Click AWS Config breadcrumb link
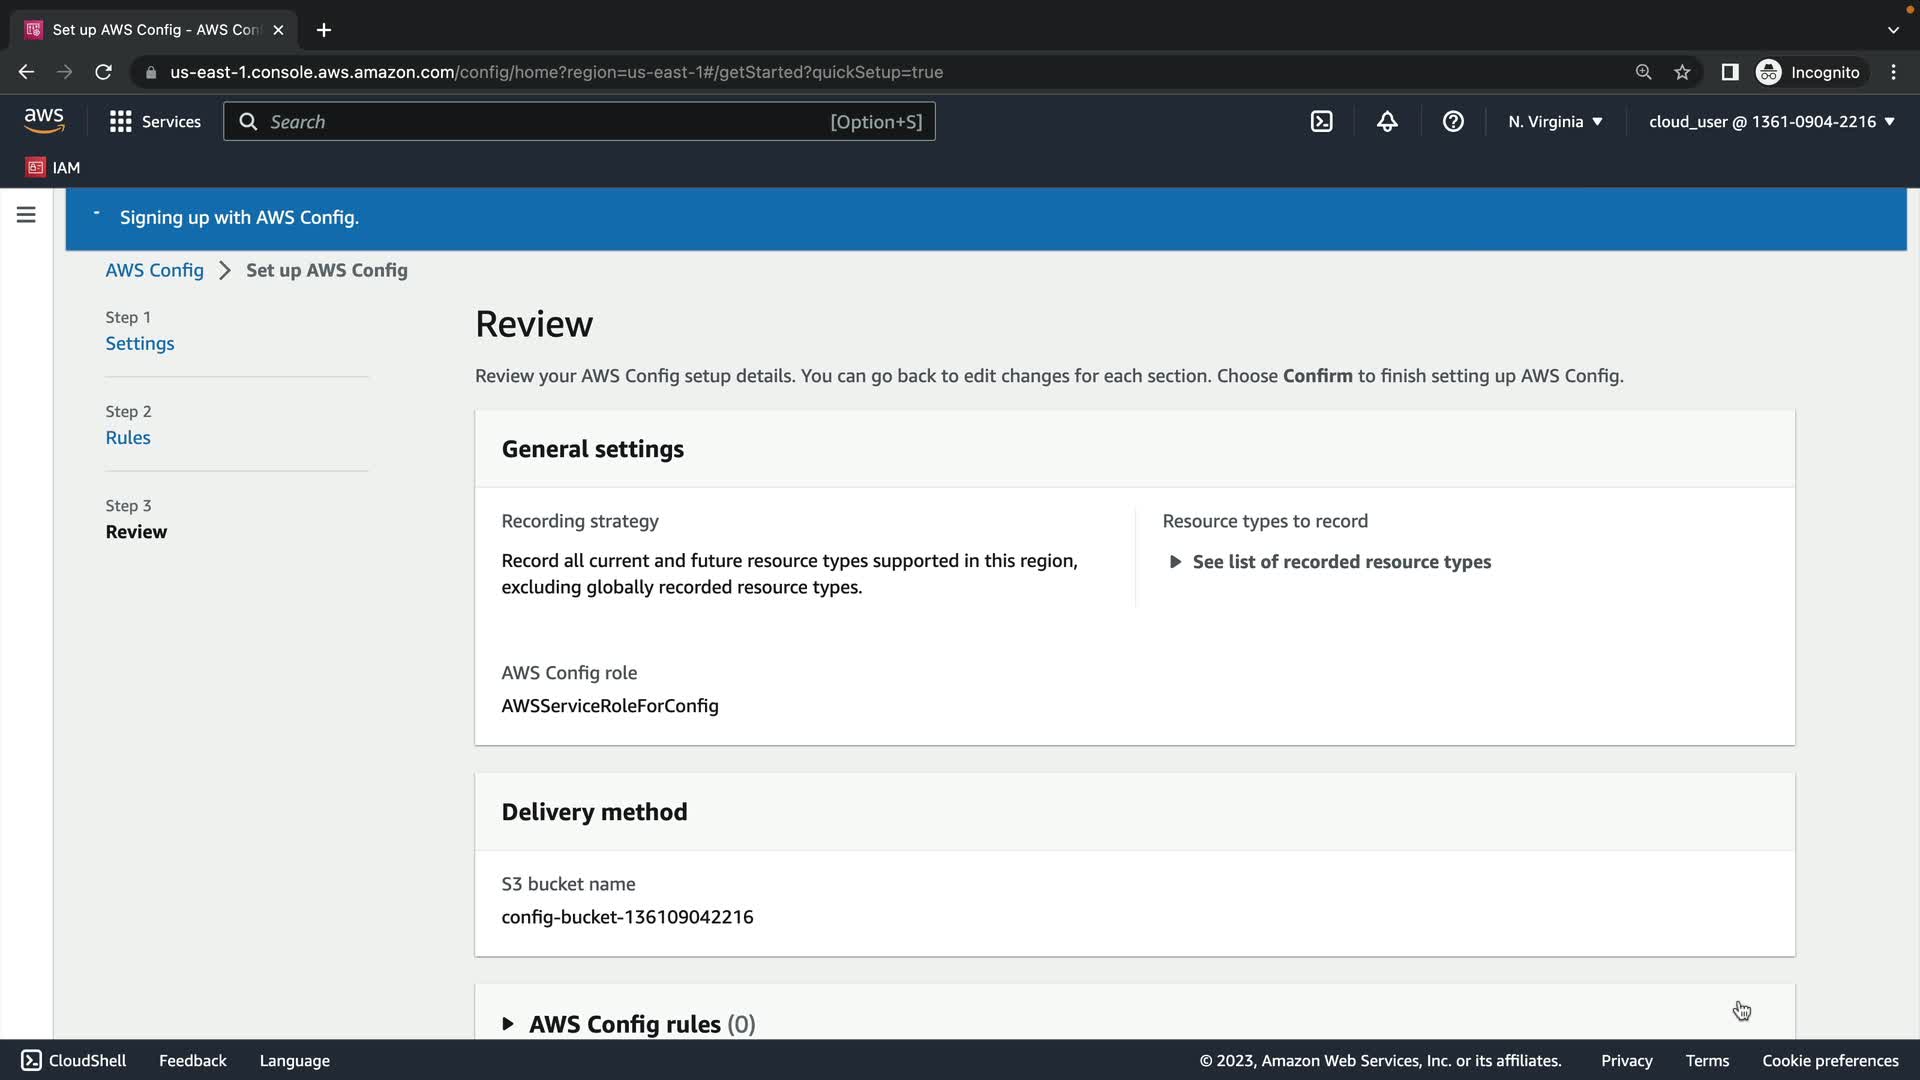 154,270
